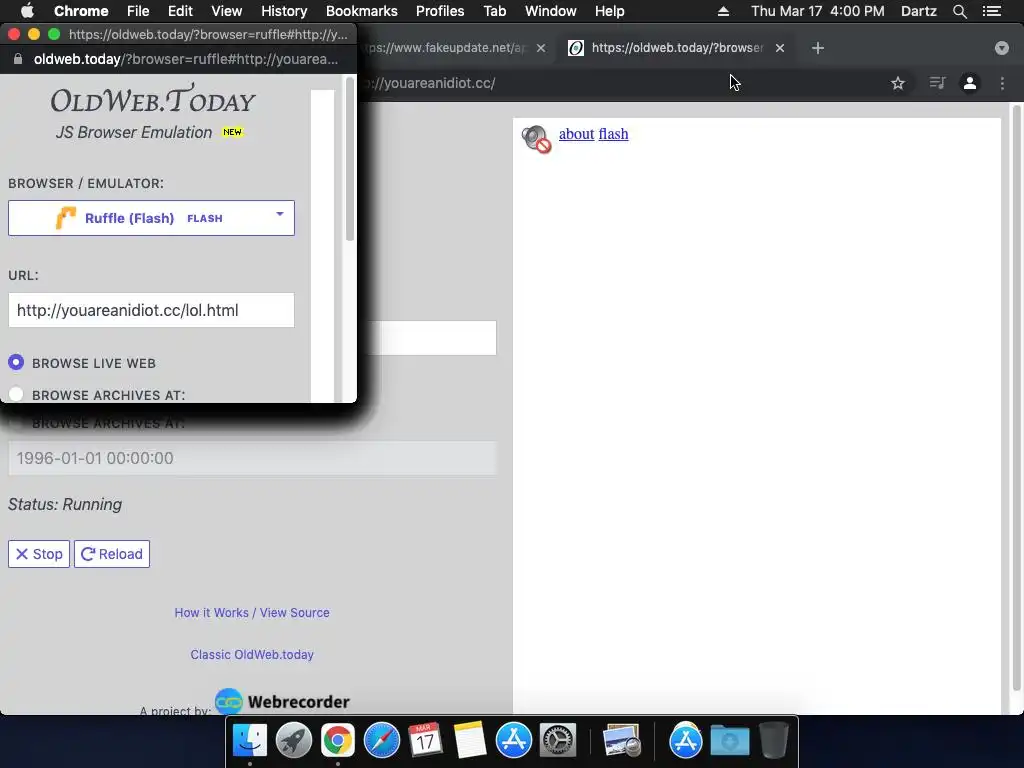
Task: Click the Stop button
Action: (x=39, y=554)
